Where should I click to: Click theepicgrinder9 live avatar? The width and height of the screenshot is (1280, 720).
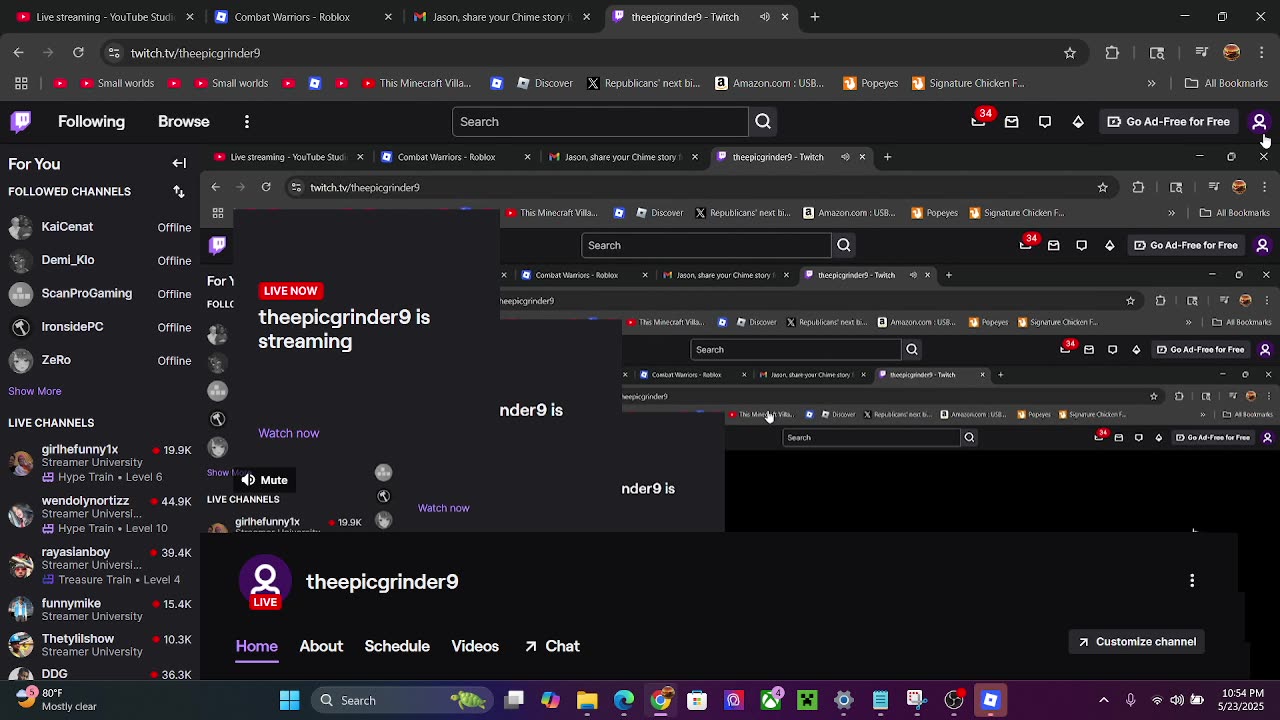coord(265,581)
